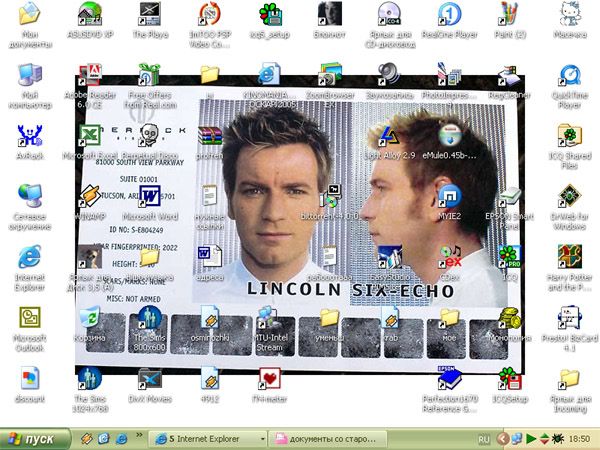Expand the Internet Explorer group dropdown arrow
600x450 pixels.
(x=262, y=439)
